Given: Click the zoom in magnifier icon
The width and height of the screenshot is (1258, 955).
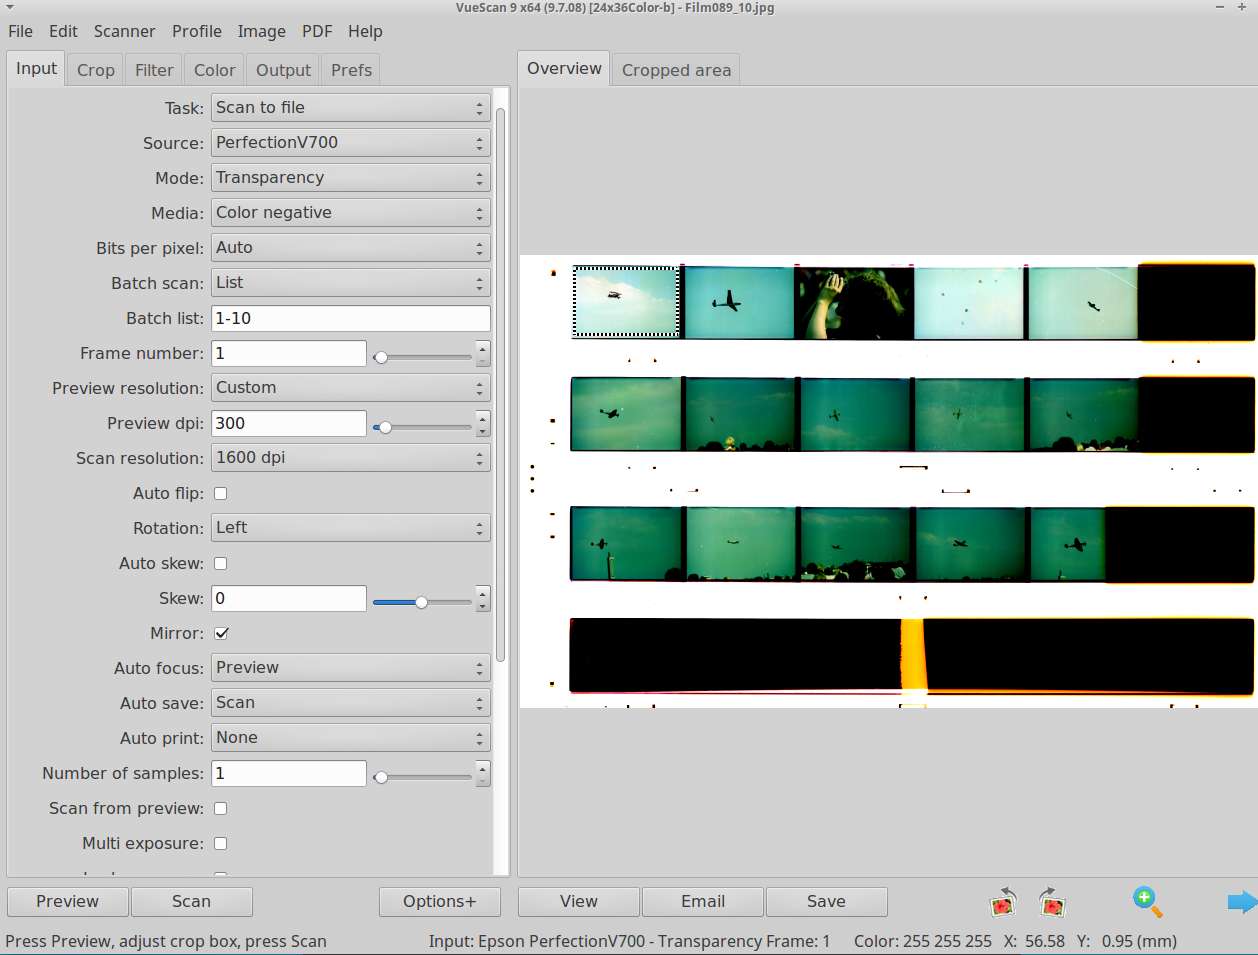Looking at the screenshot, I should point(1147,902).
